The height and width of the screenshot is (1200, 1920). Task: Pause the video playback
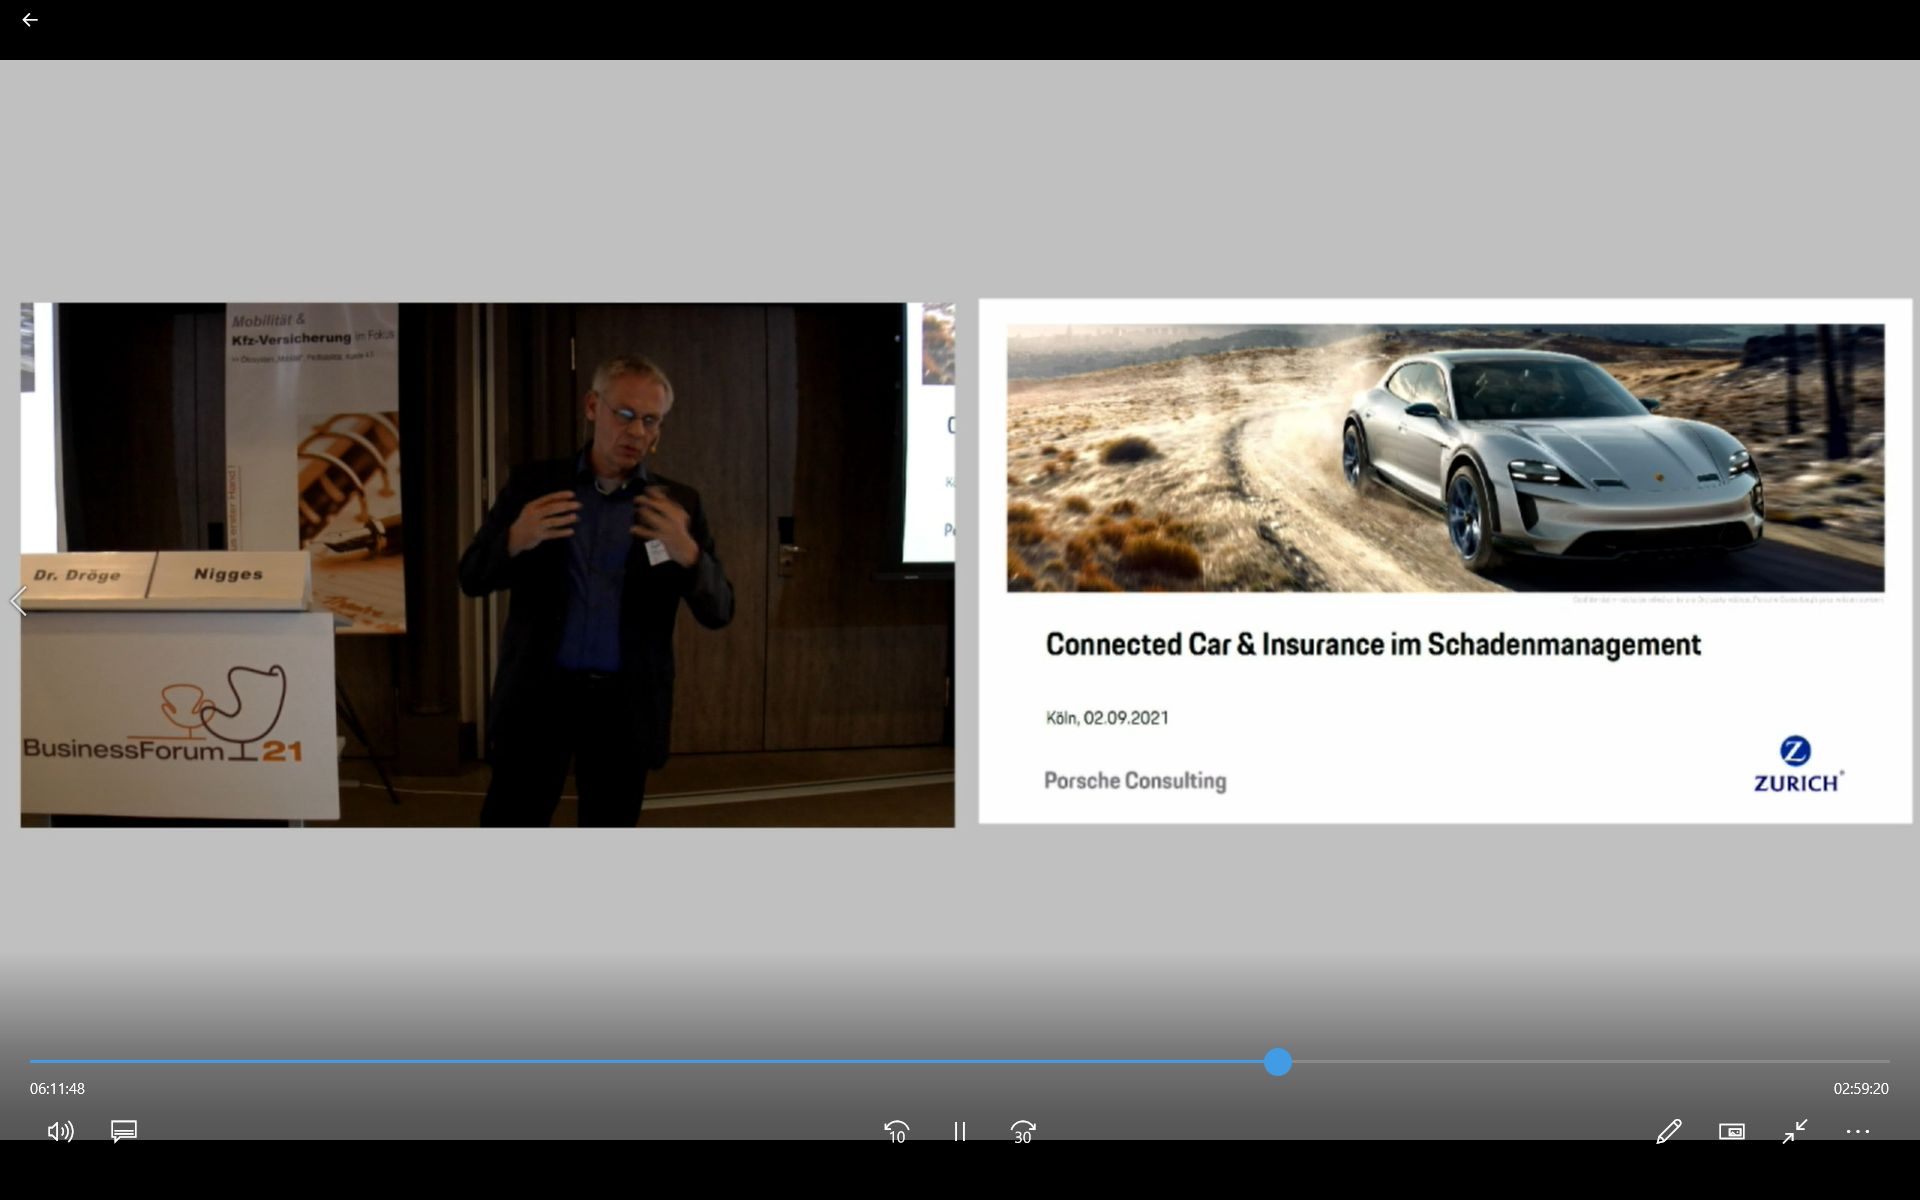(959, 1131)
